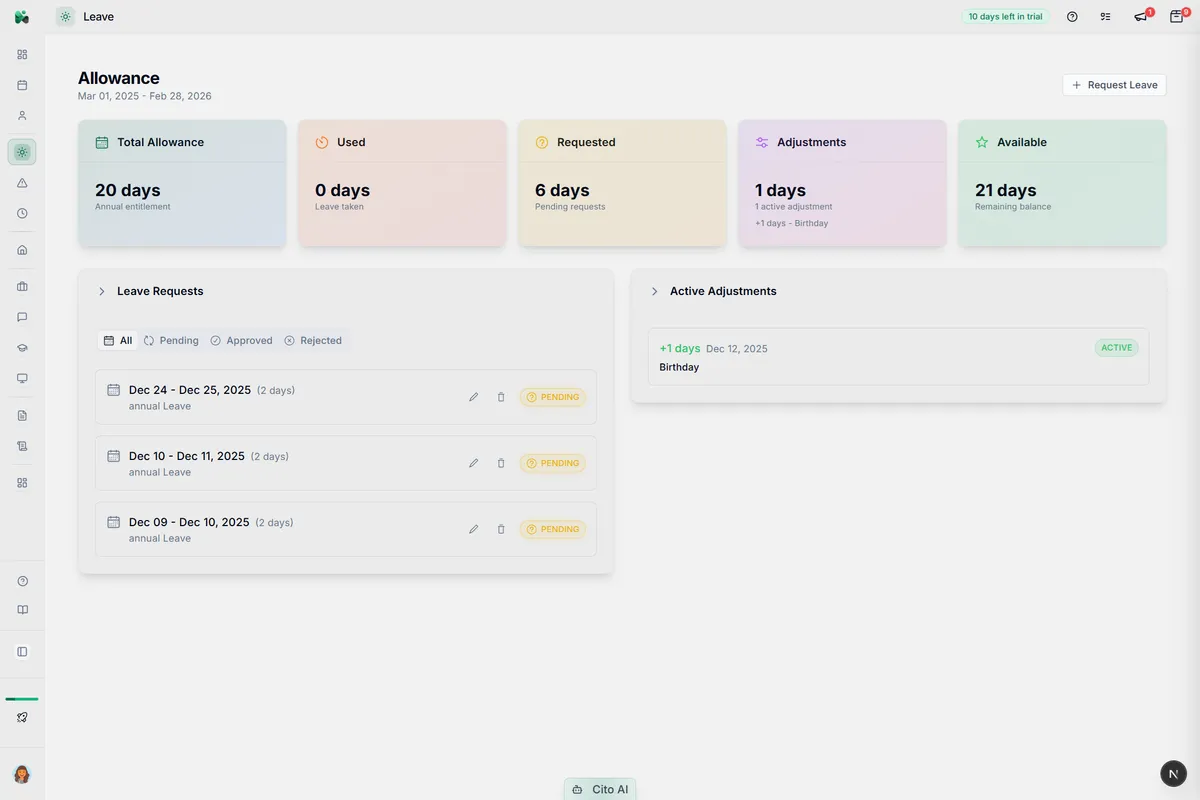Open the inbox icon with red badge
Viewport: 1200px width, 800px height.
(x=1177, y=16)
